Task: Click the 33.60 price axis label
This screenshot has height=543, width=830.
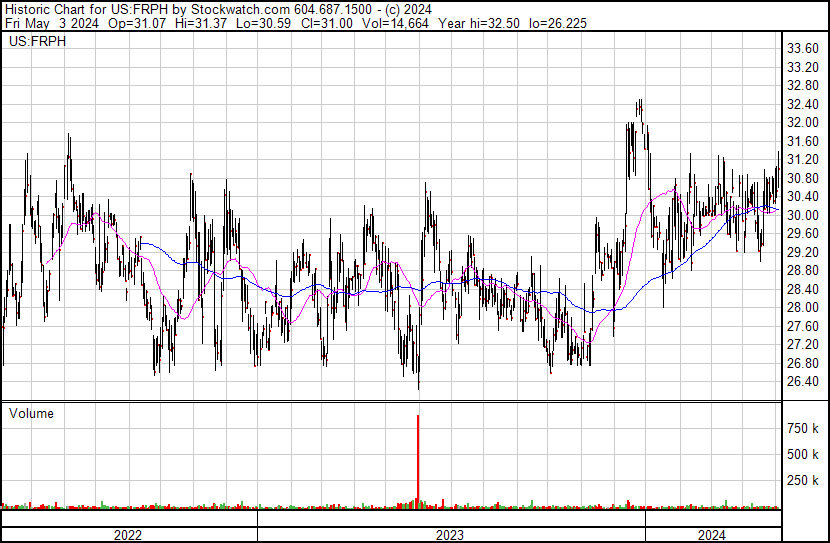Action: click(x=803, y=48)
